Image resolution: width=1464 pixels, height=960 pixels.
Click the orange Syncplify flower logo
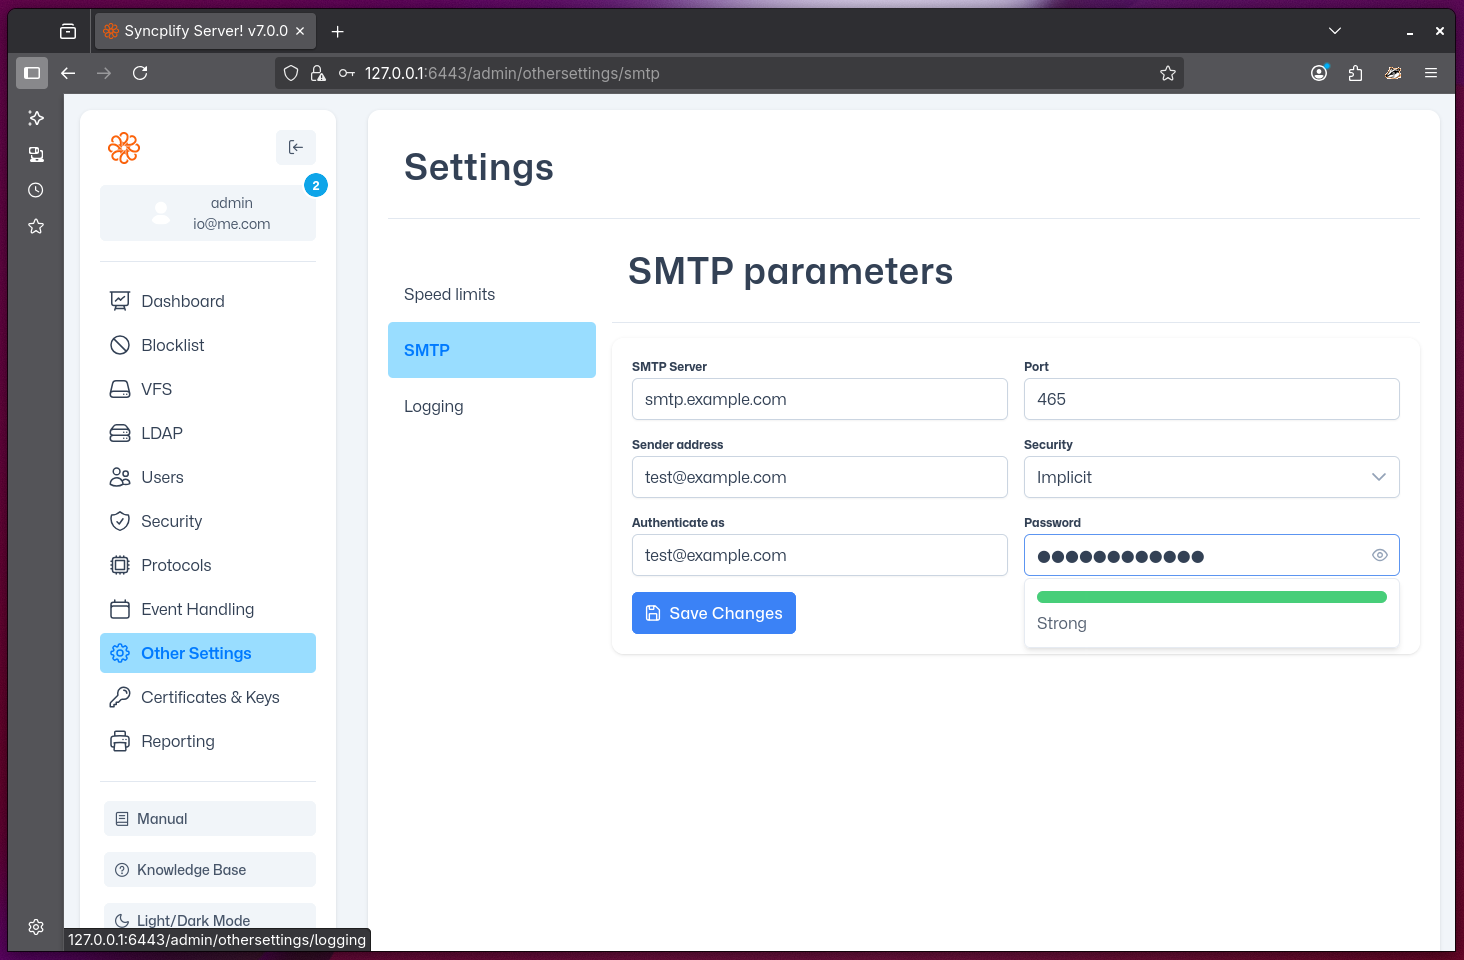[x=124, y=147]
